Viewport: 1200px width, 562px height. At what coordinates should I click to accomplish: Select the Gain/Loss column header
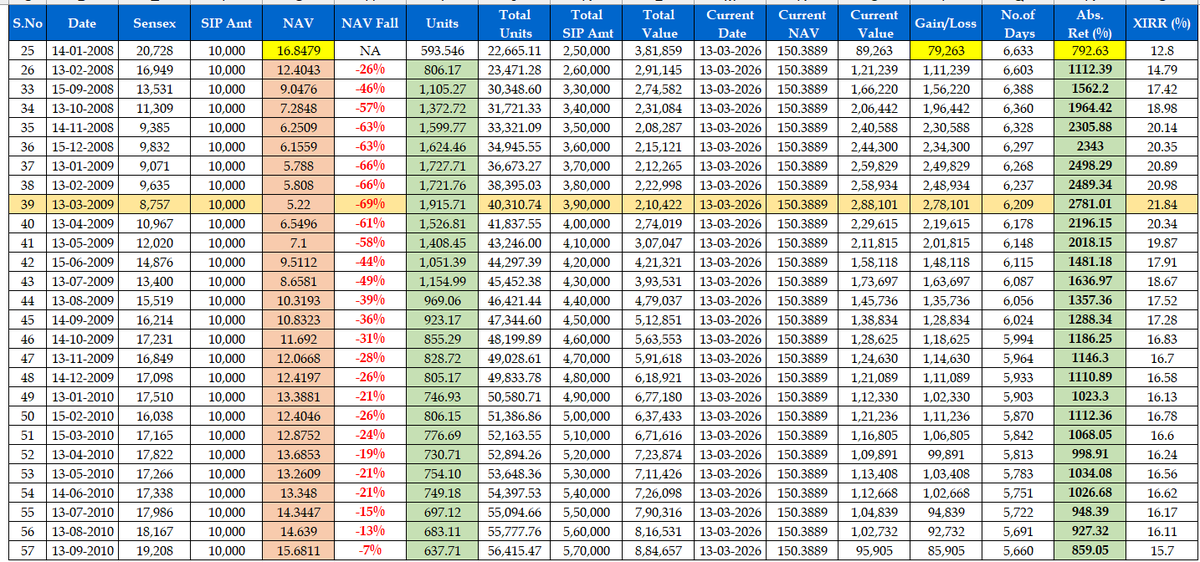tap(945, 24)
